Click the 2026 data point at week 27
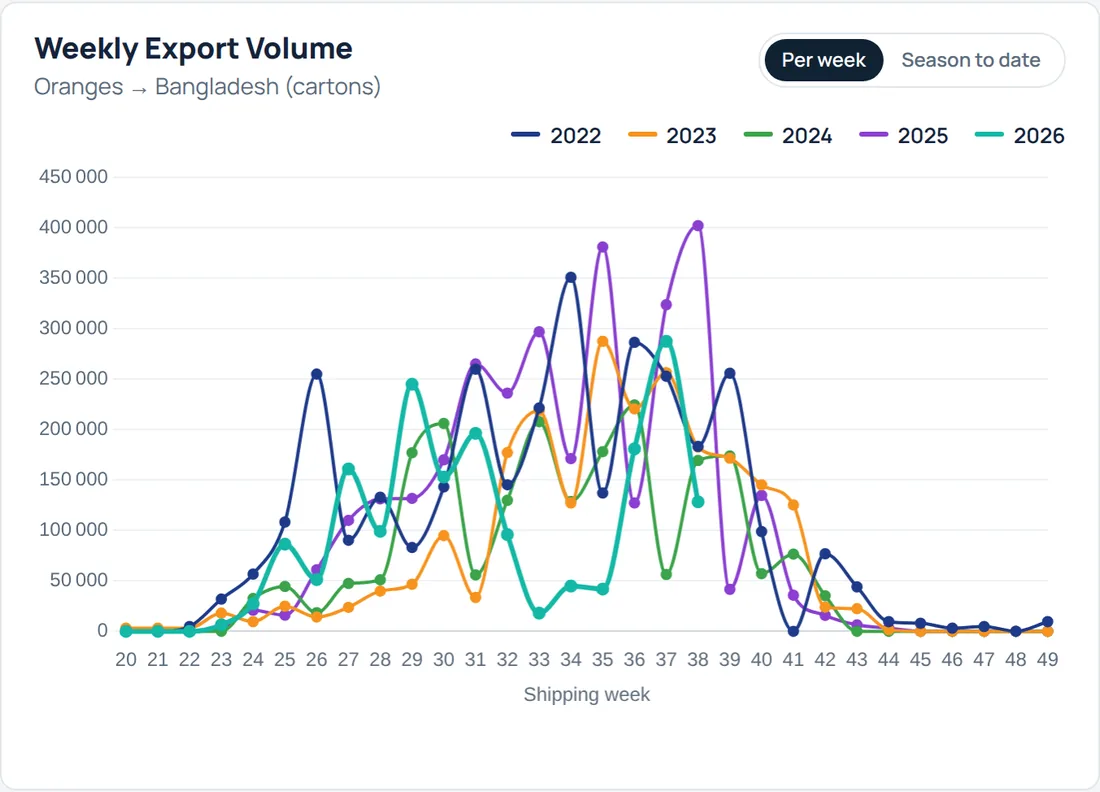The image size is (1100, 792). pos(349,469)
